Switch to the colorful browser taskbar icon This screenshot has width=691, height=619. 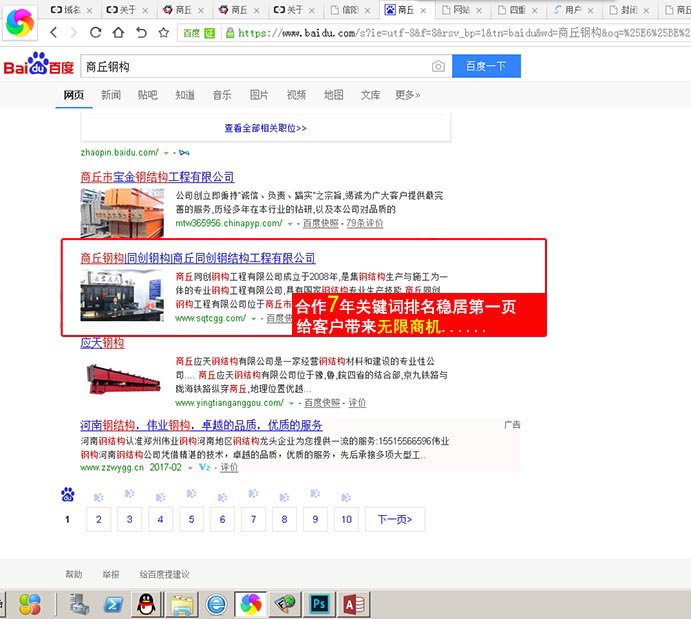[x=251, y=604]
